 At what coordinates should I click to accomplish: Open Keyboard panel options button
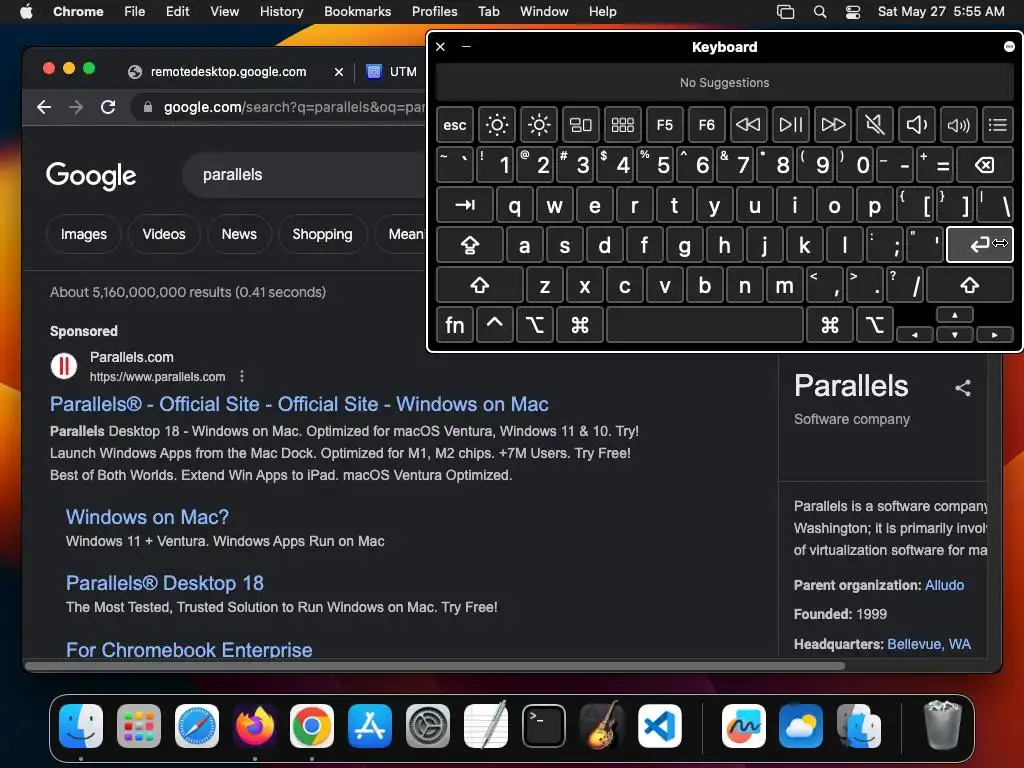point(1009,46)
